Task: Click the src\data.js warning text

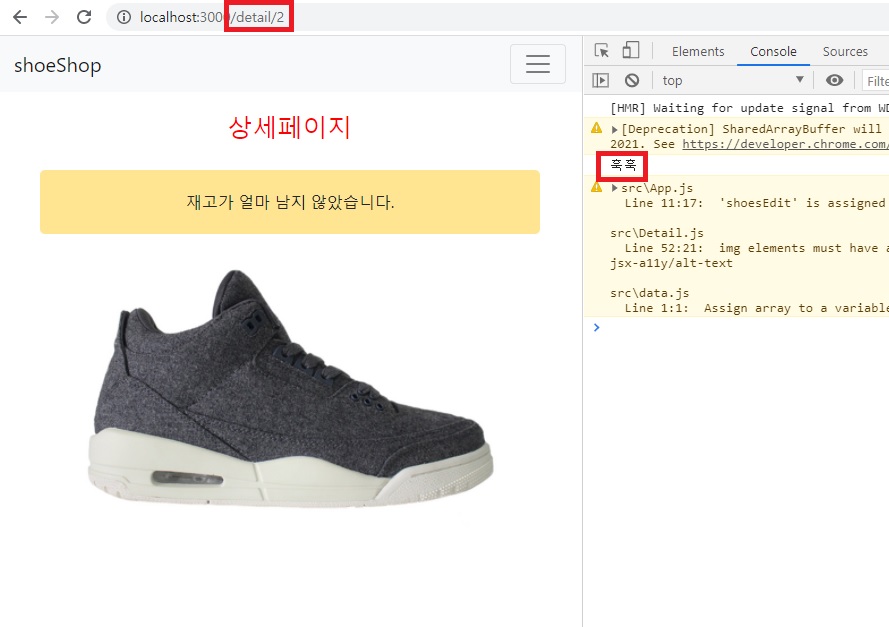Action: coord(650,293)
